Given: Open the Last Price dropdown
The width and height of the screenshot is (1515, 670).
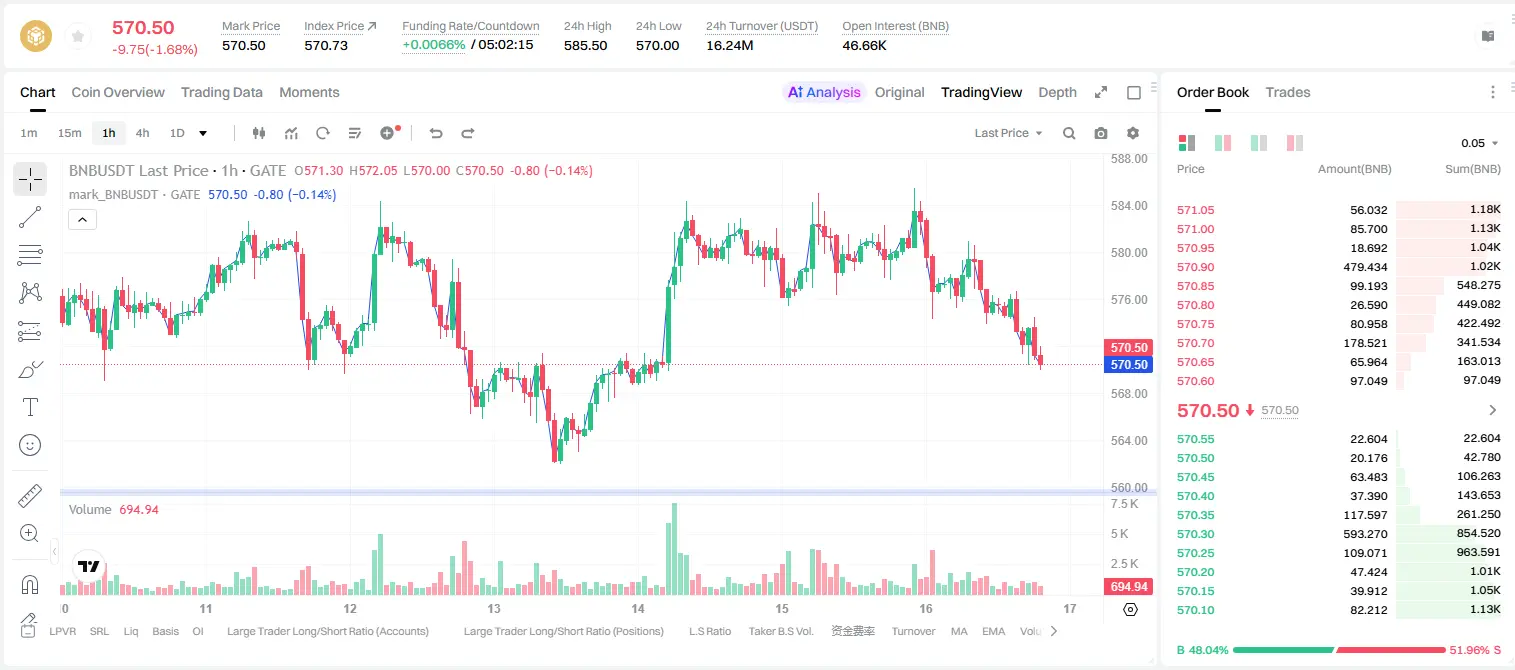Looking at the screenshot, I should (1008, 133).
